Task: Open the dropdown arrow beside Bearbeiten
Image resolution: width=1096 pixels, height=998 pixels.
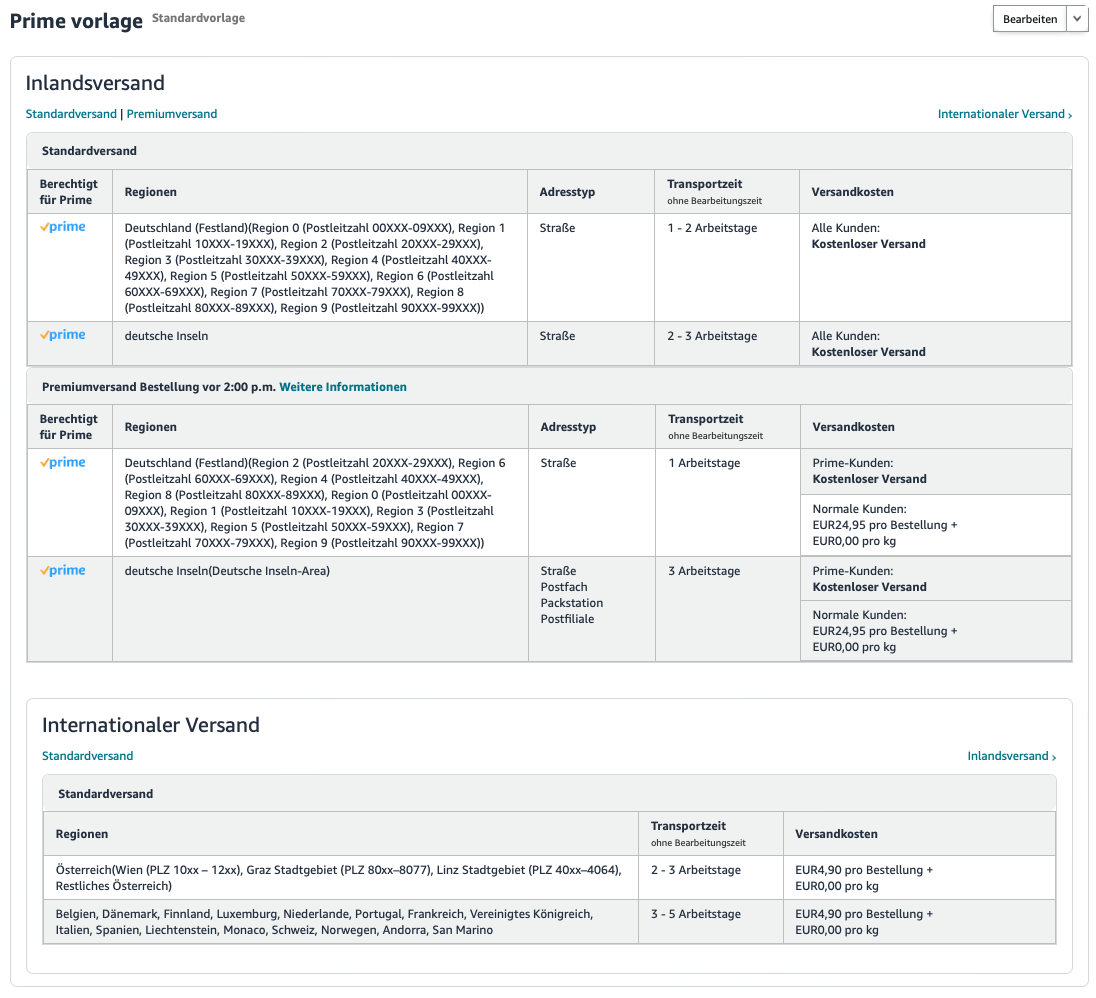Action: tap(1077, 19)
